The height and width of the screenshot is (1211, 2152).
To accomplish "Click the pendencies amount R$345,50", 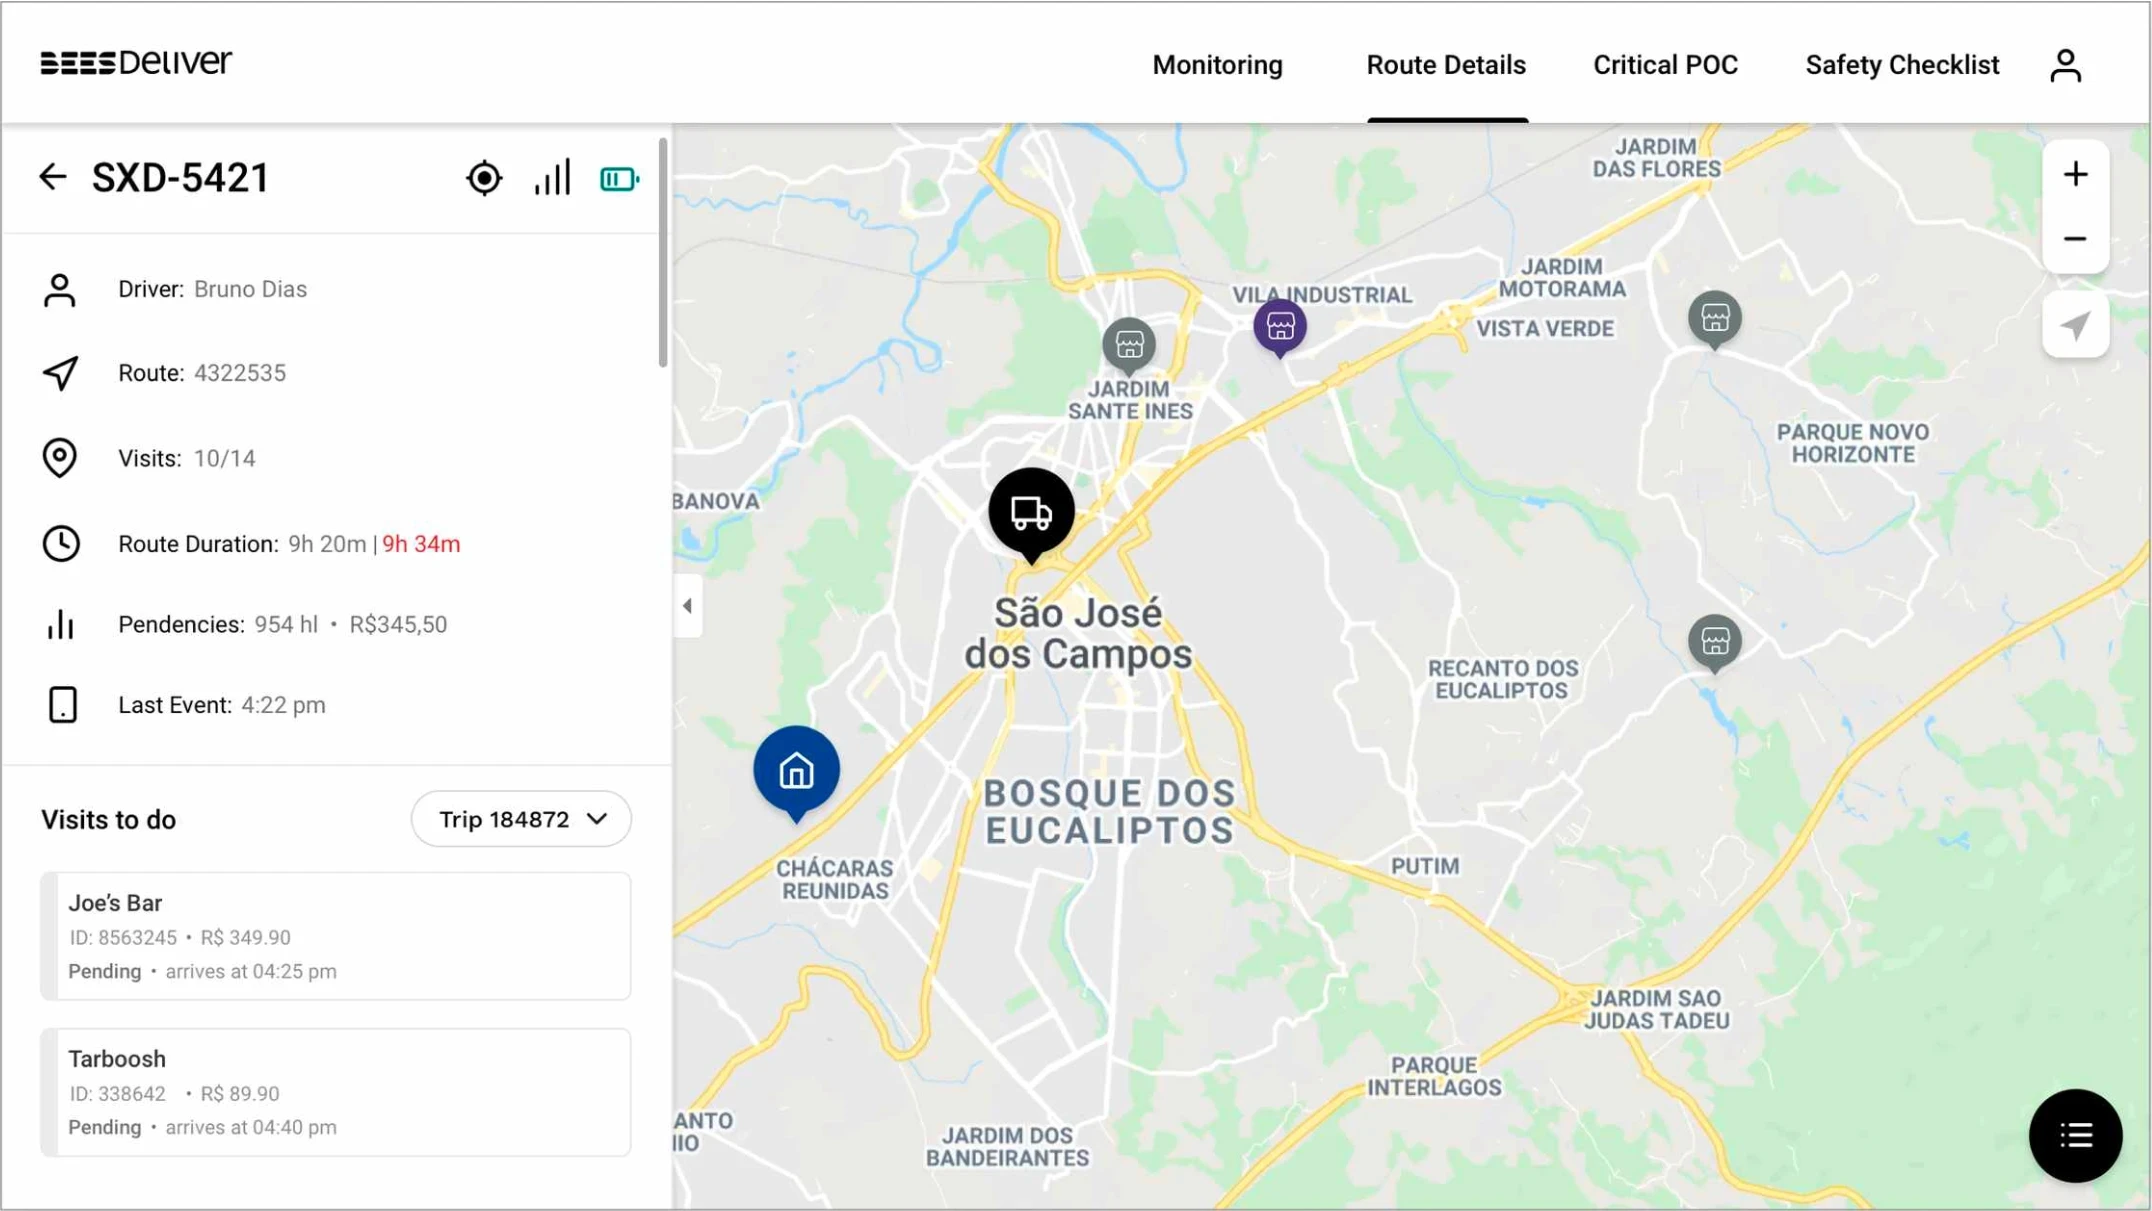I will click(x=398, y=624).
